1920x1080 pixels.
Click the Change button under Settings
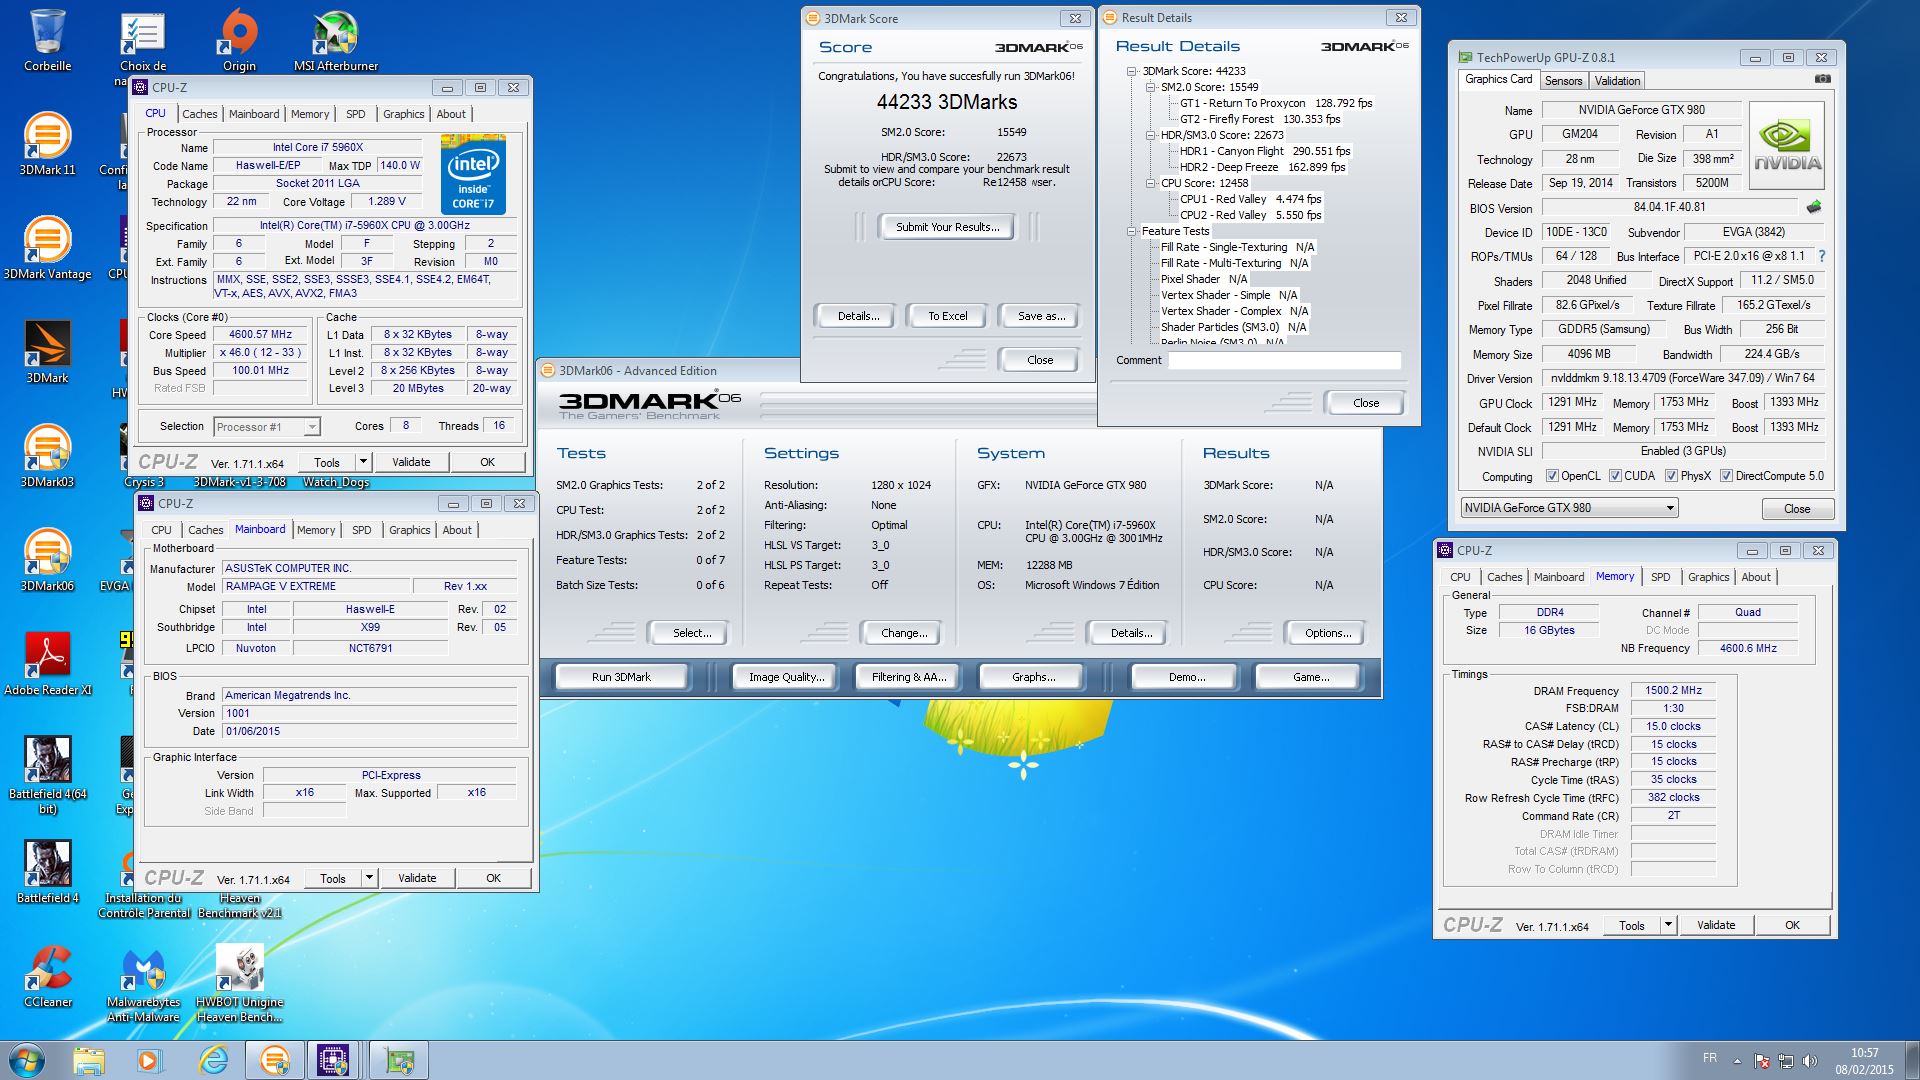click(904, 633)
